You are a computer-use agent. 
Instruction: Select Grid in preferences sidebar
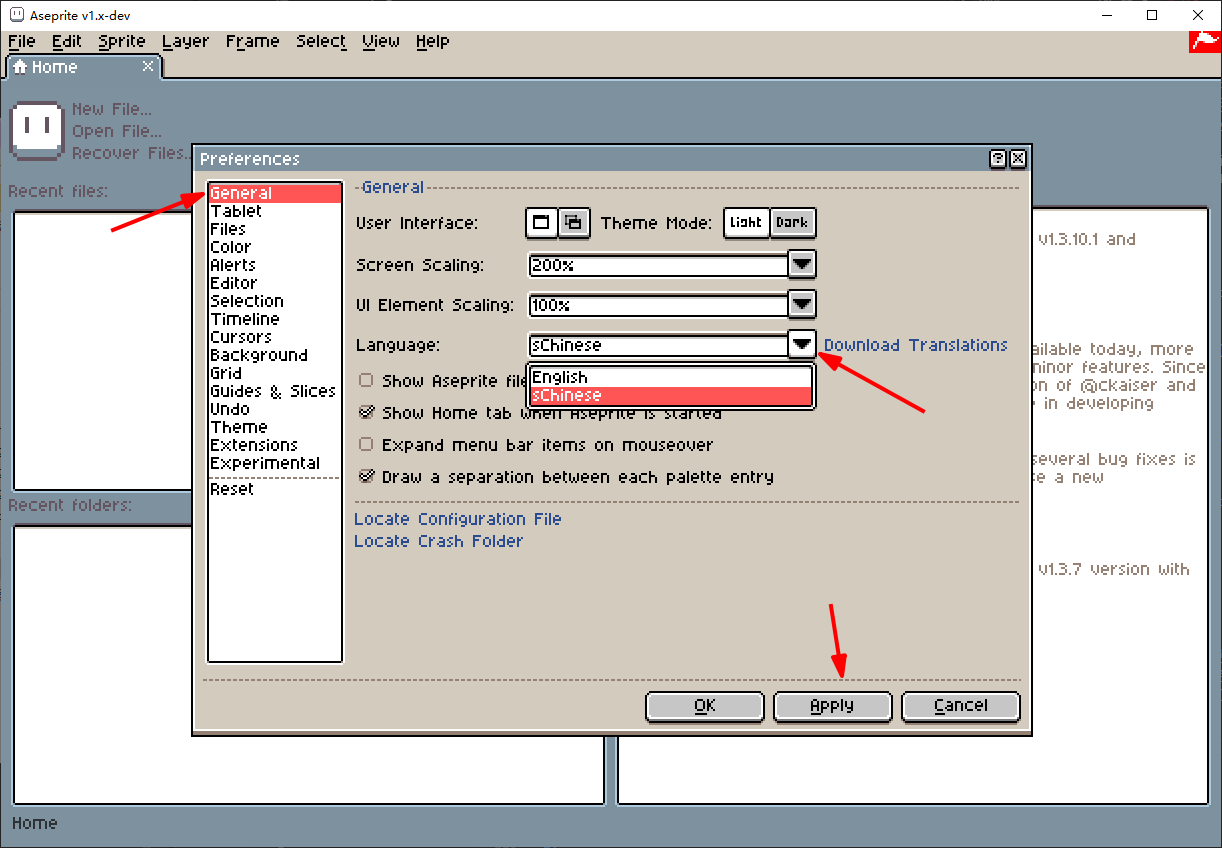[x=275, y=373]
